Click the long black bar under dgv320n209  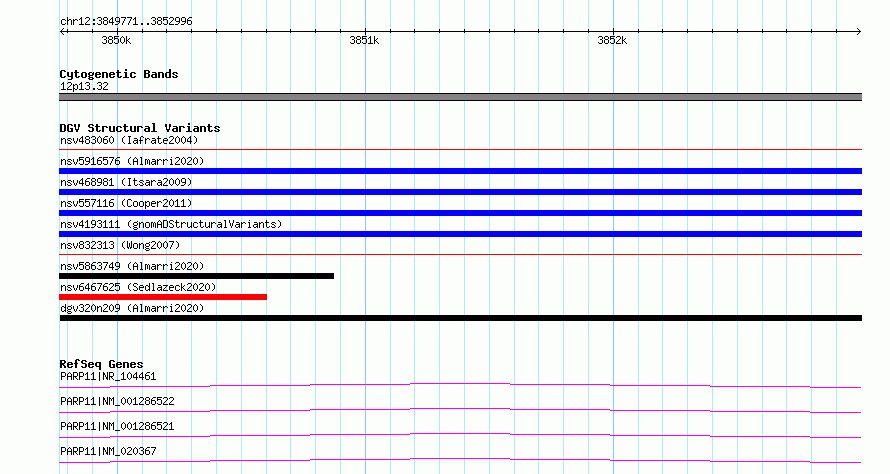coord(460,318)
